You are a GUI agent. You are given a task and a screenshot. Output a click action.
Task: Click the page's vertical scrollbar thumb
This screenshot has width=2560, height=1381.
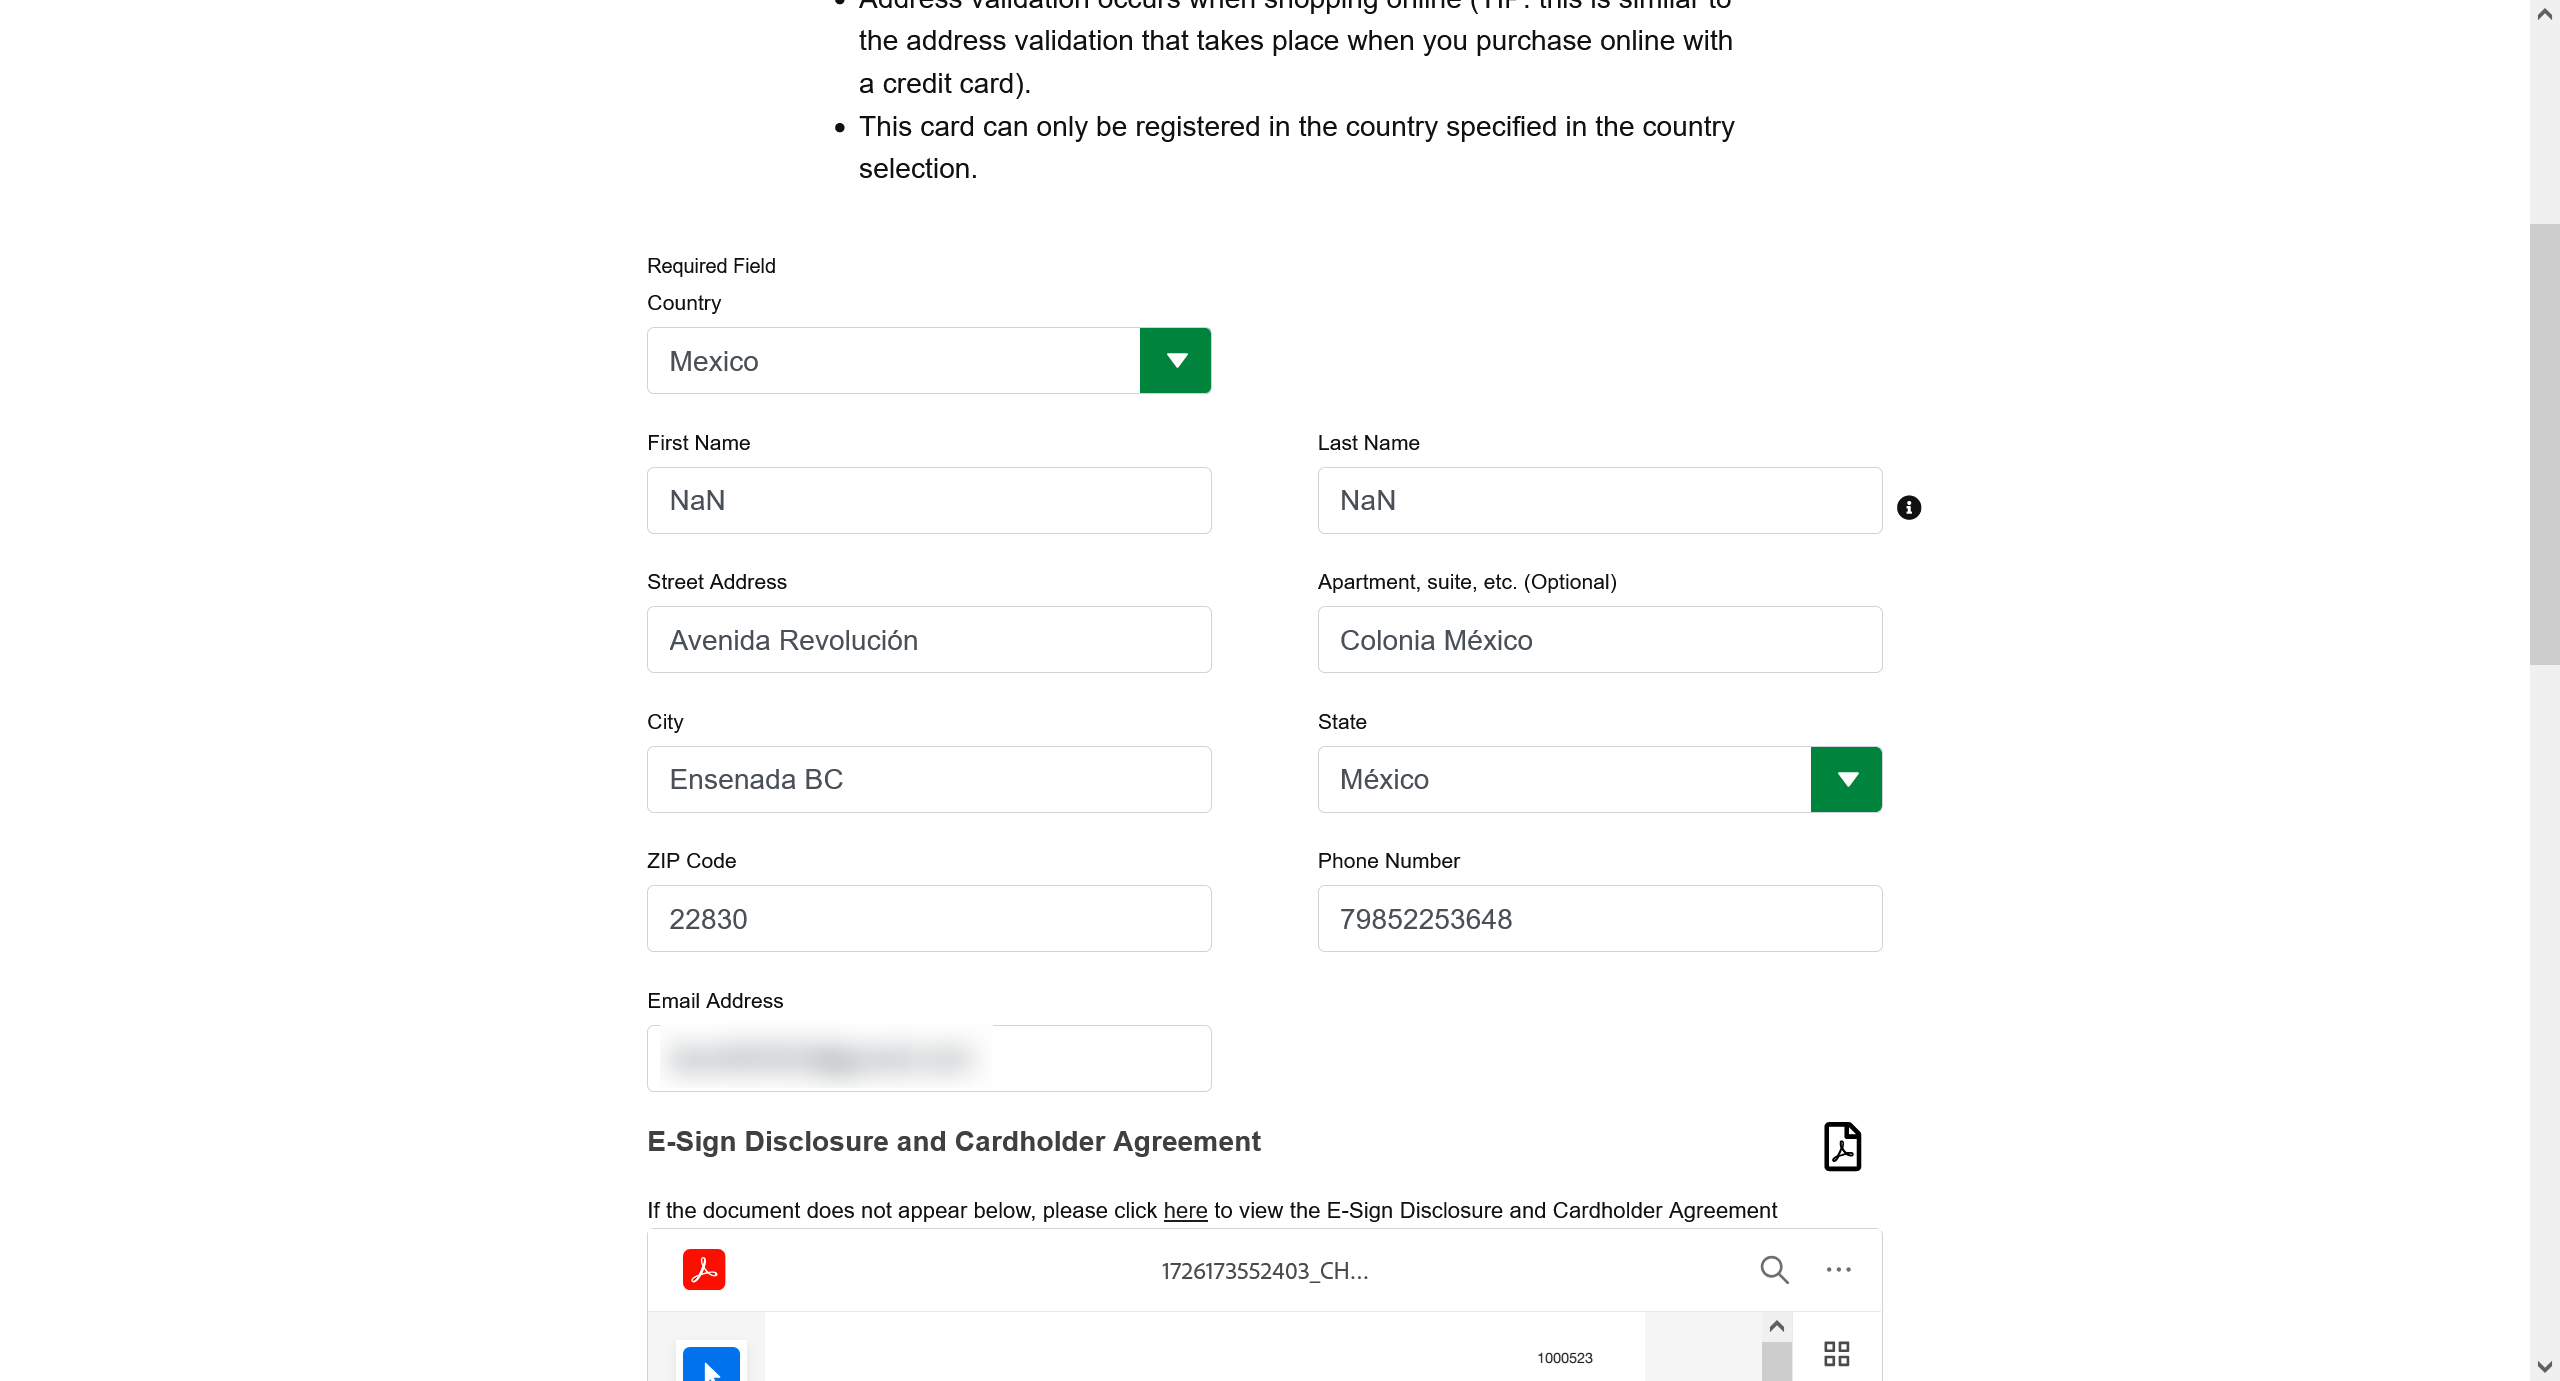coord(2544,444)
